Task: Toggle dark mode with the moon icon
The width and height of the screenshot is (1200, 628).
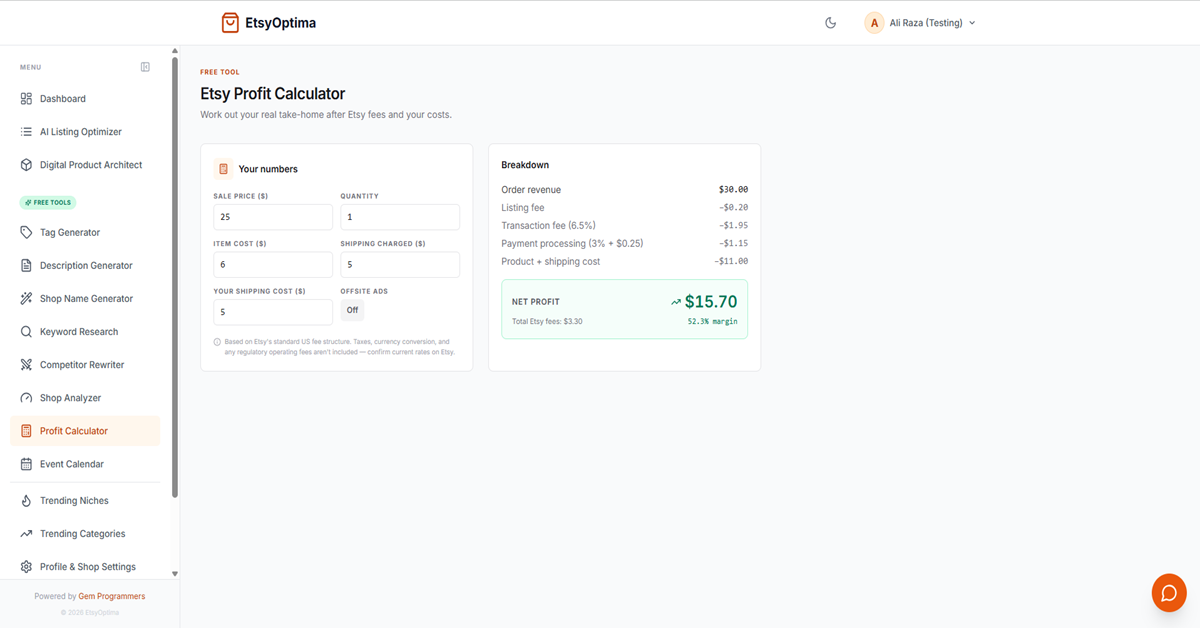Action: coord(830,23)
